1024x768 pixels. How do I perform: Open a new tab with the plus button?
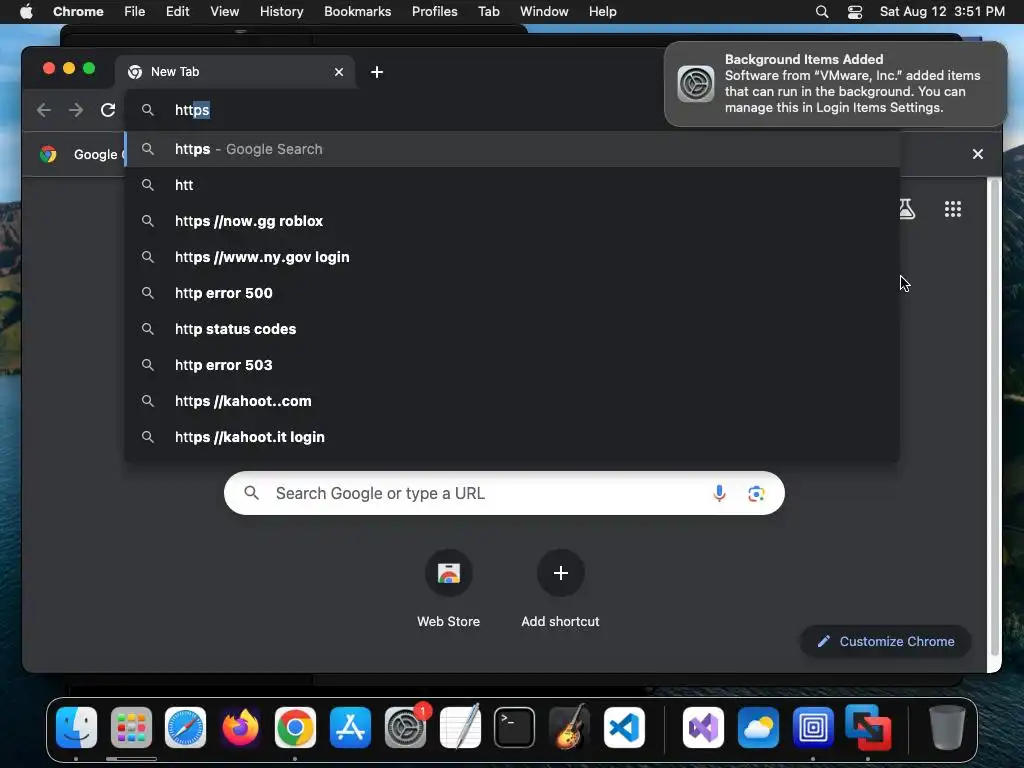(377, 72)
